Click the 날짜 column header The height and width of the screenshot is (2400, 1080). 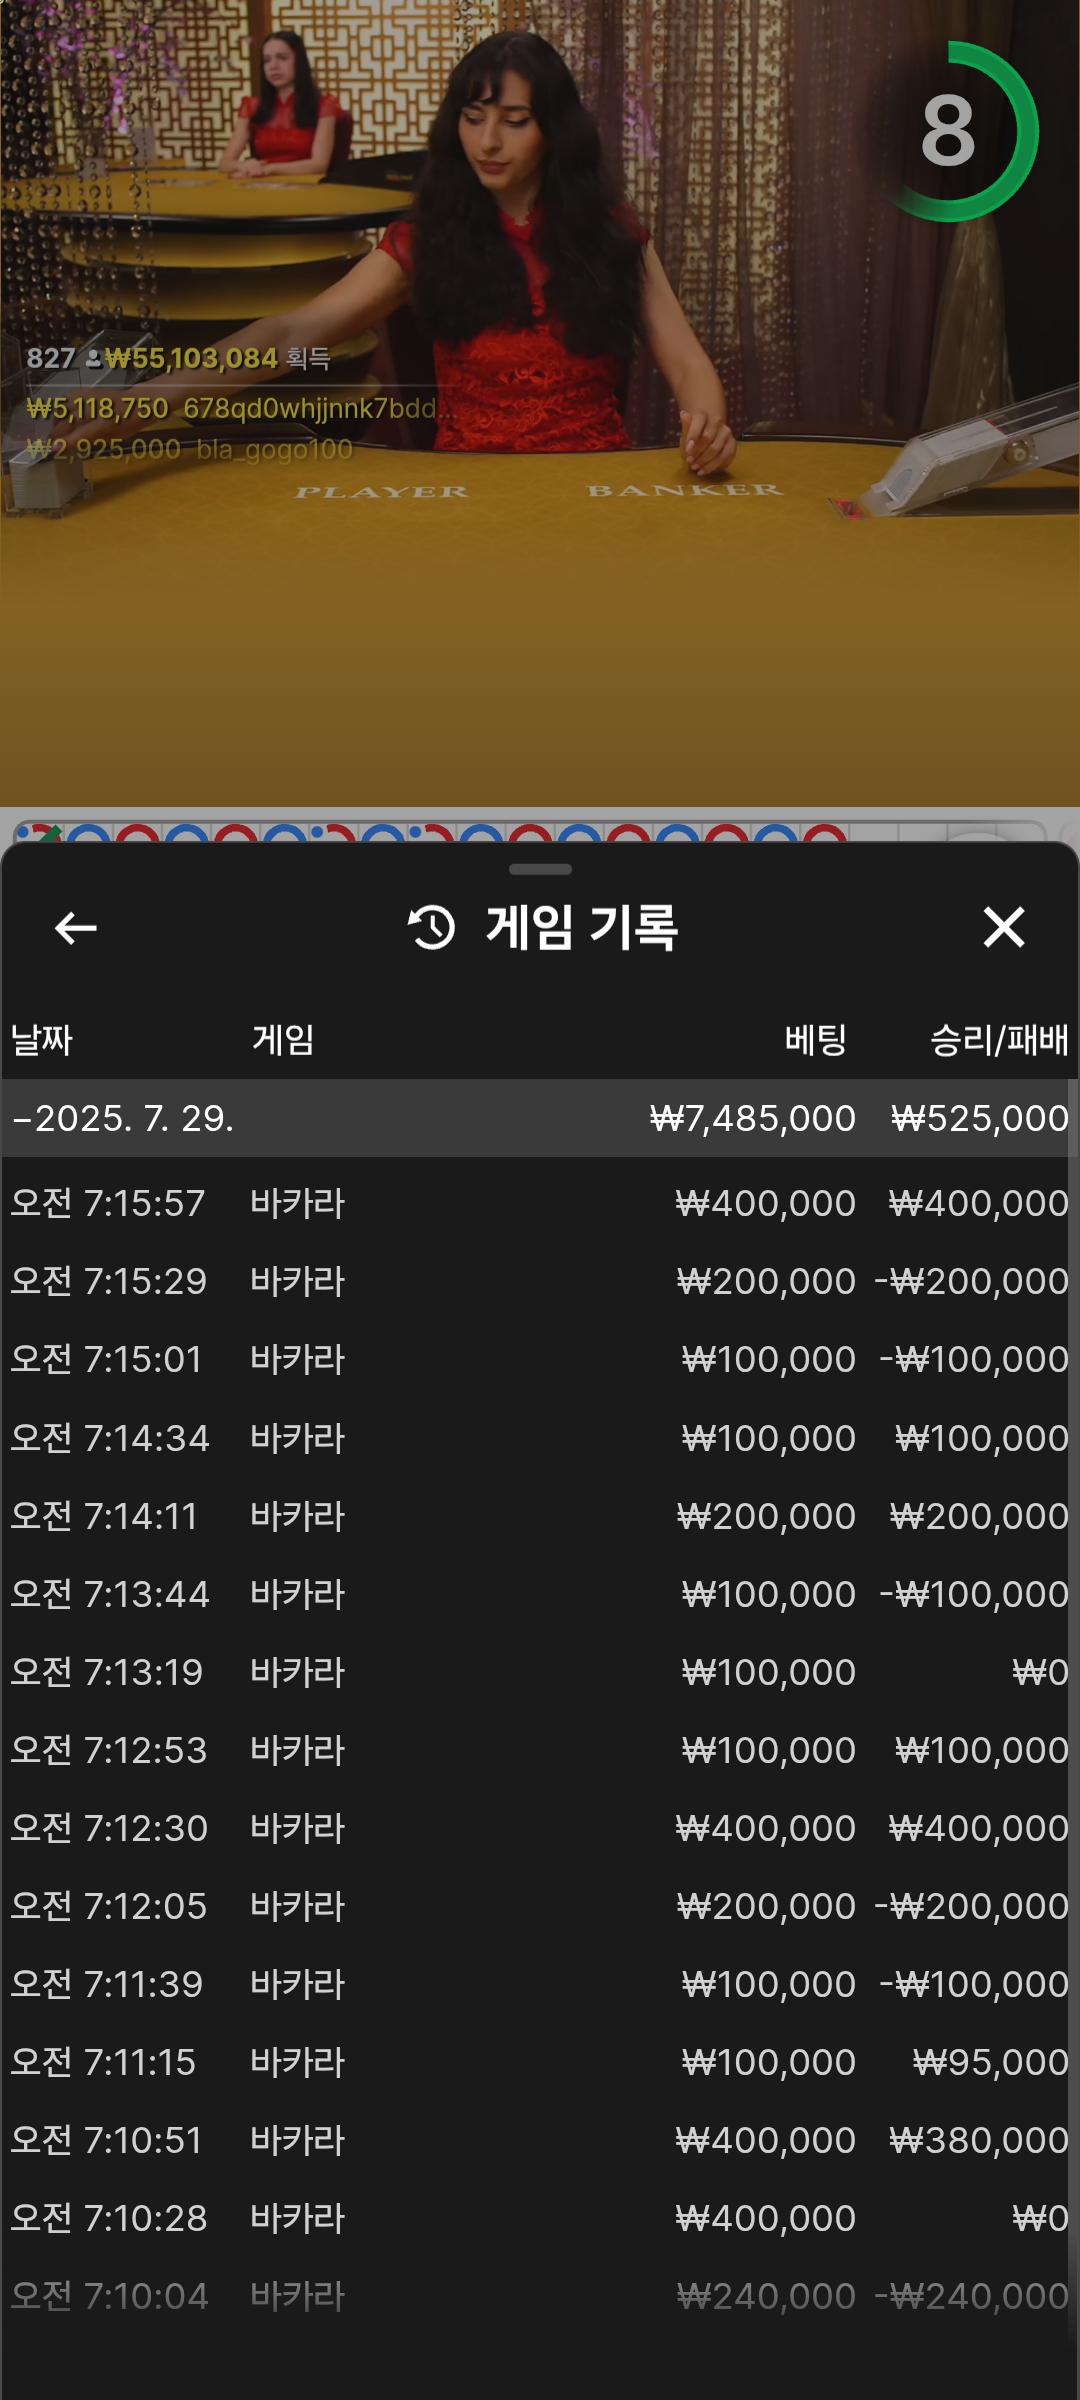click(x=42, y=1040)
